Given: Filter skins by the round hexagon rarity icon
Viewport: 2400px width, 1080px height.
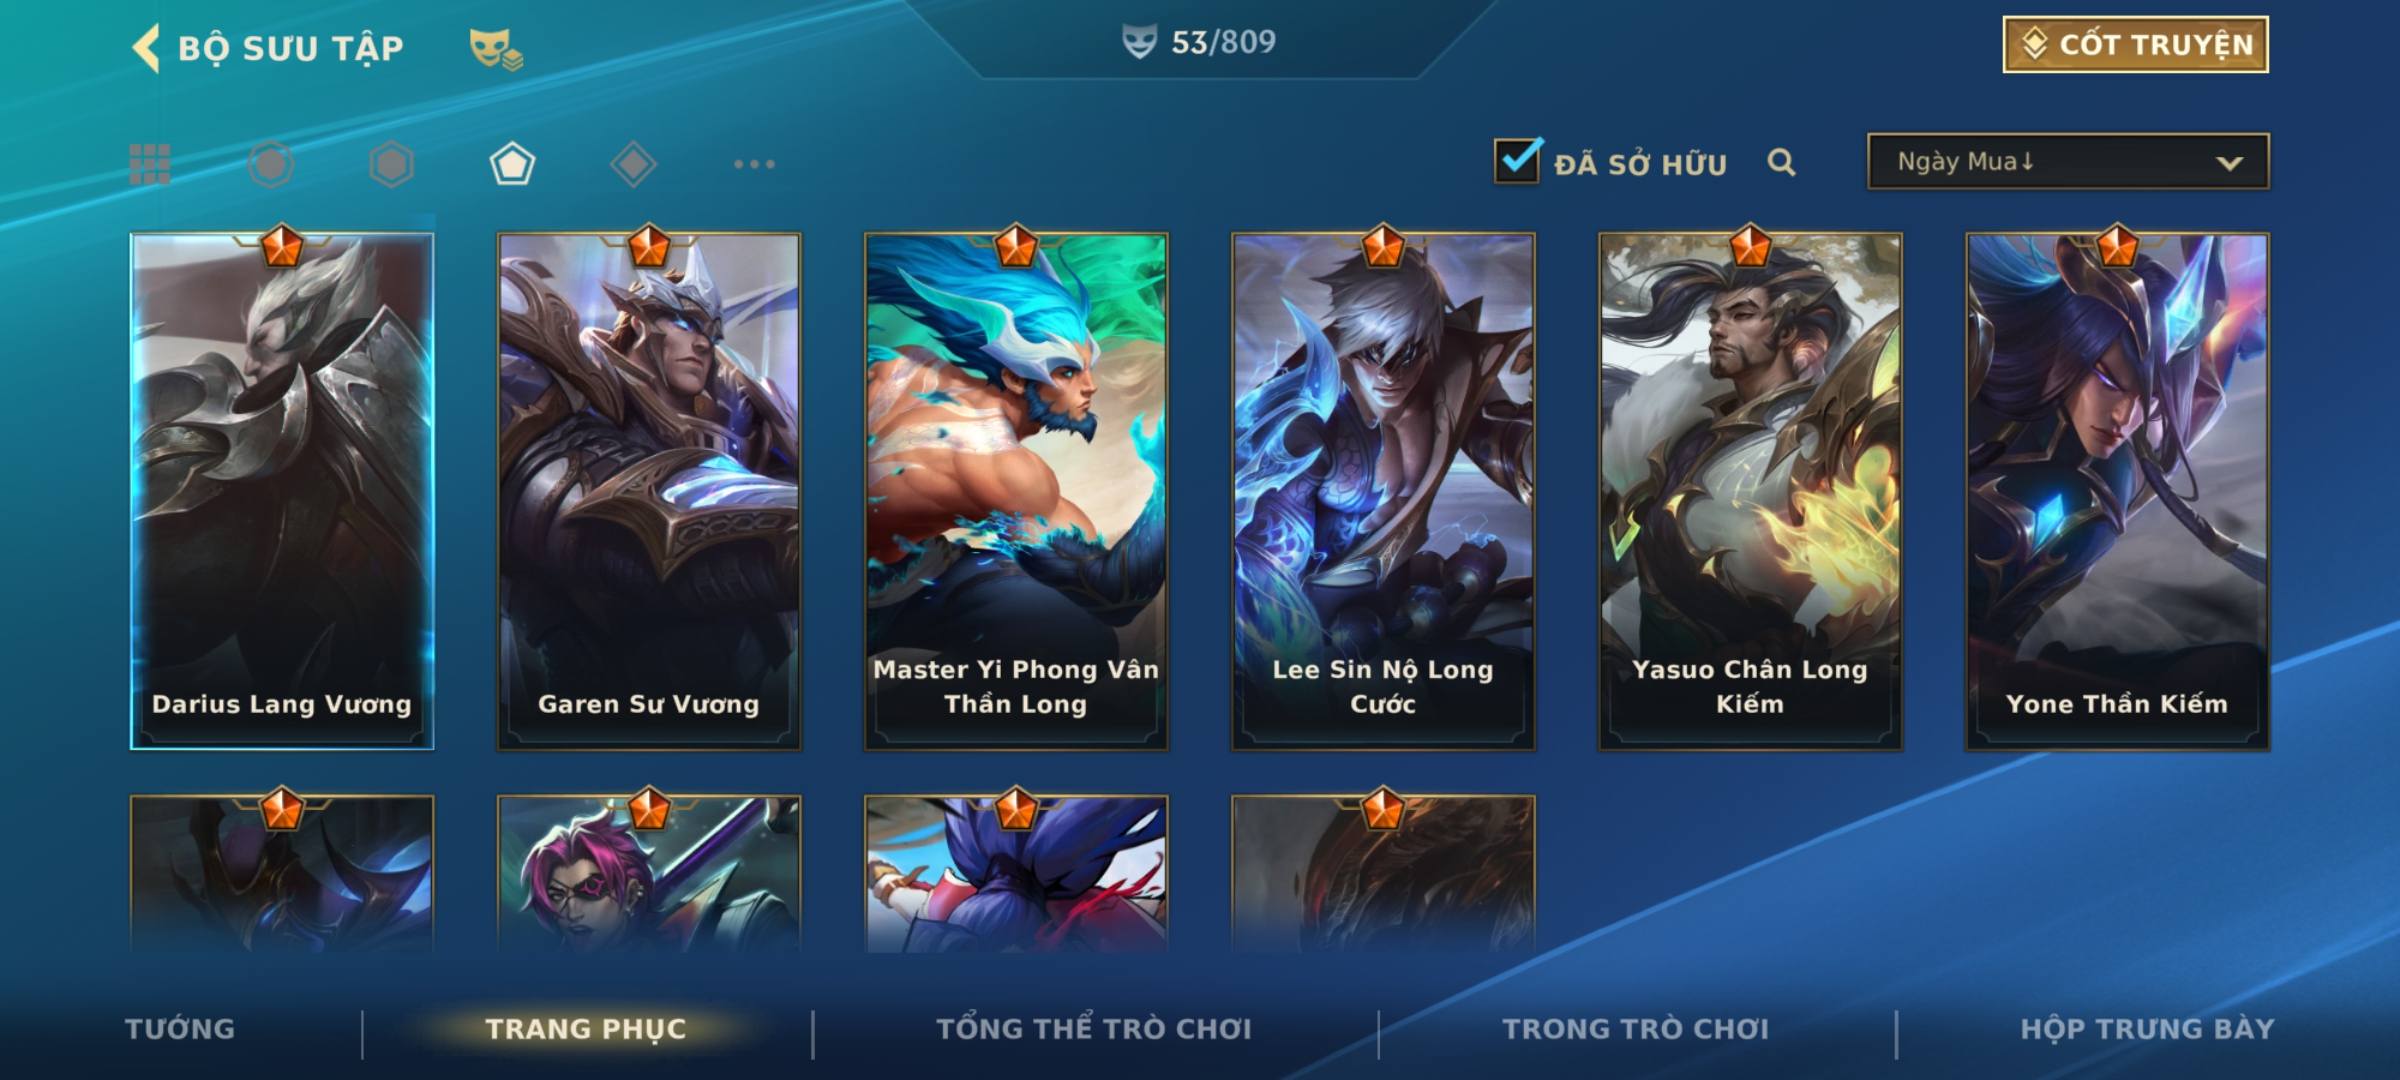Looking at the screenshot, I should [x=271, y=164].
